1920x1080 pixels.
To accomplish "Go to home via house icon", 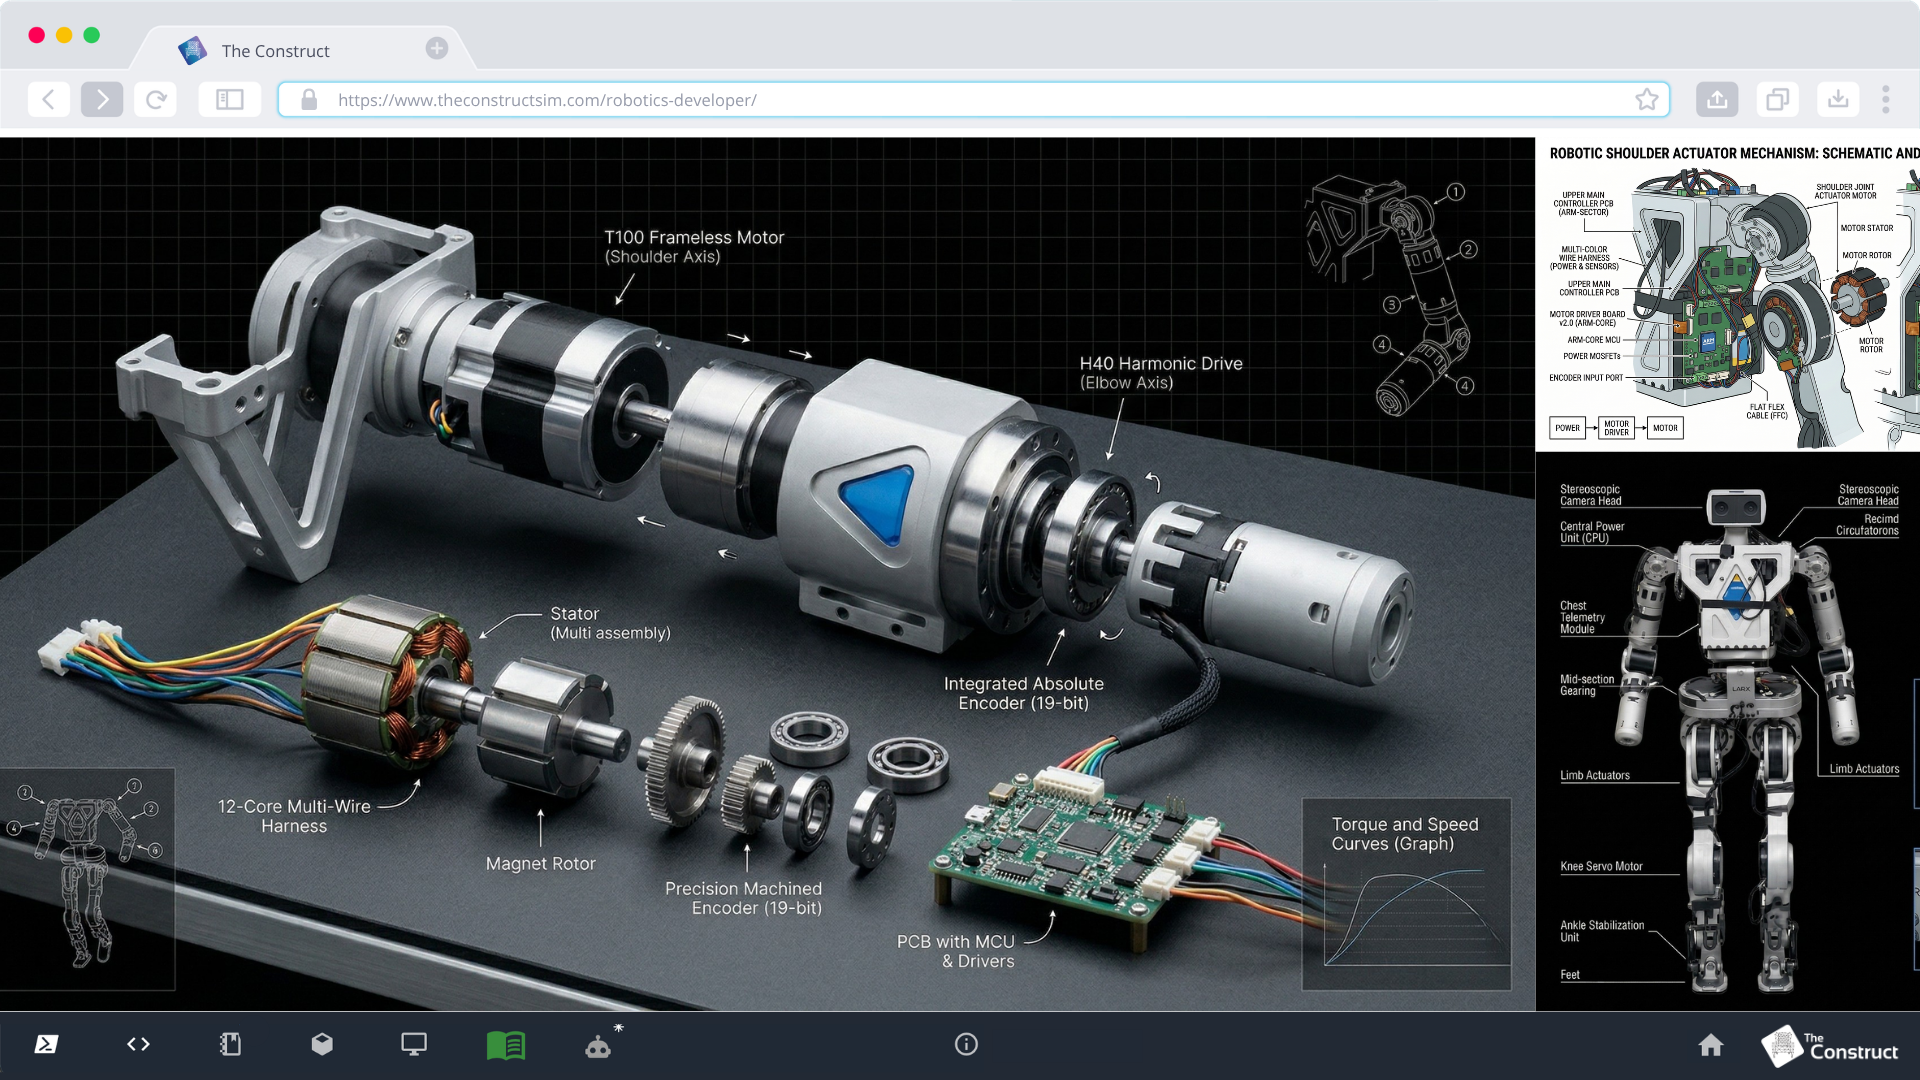I will point(1711,1045).
